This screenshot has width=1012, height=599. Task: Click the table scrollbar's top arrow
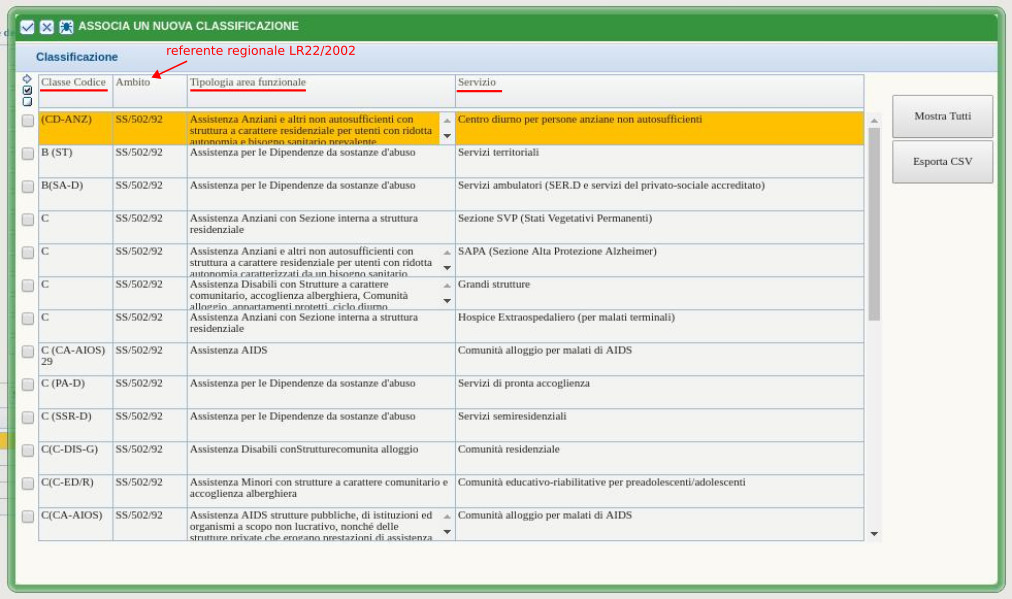[x=875, y=121]
